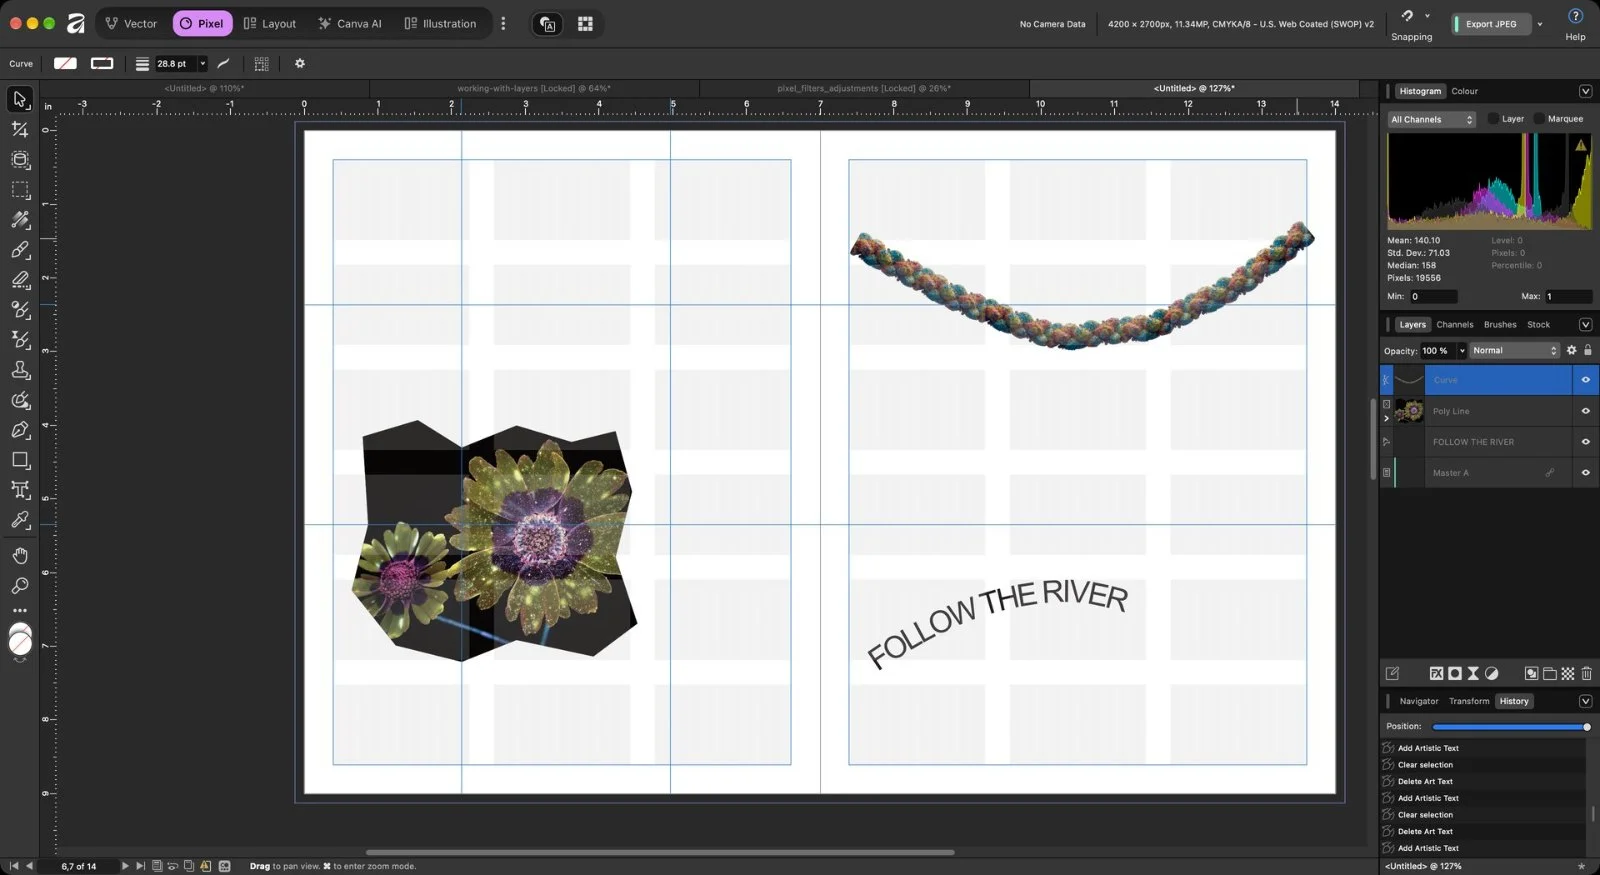1600x875 pixels.
Task: Choose the Crop tool
Action: point(20,129)
